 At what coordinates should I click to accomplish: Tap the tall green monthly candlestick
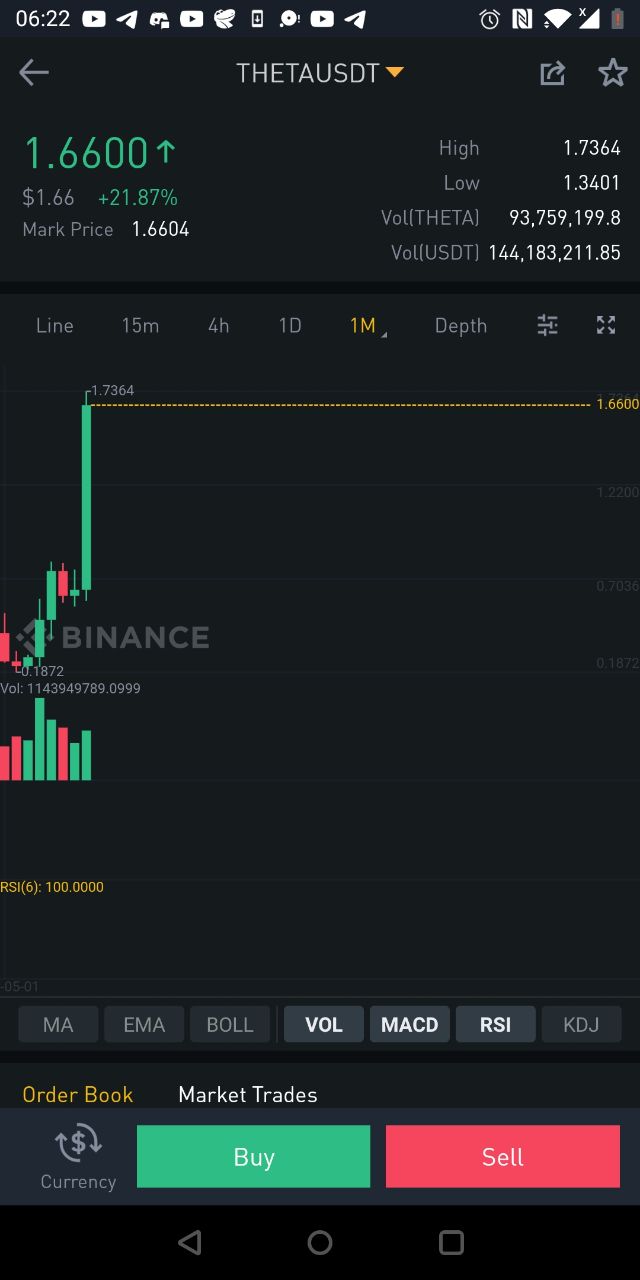tap(87, 495)
